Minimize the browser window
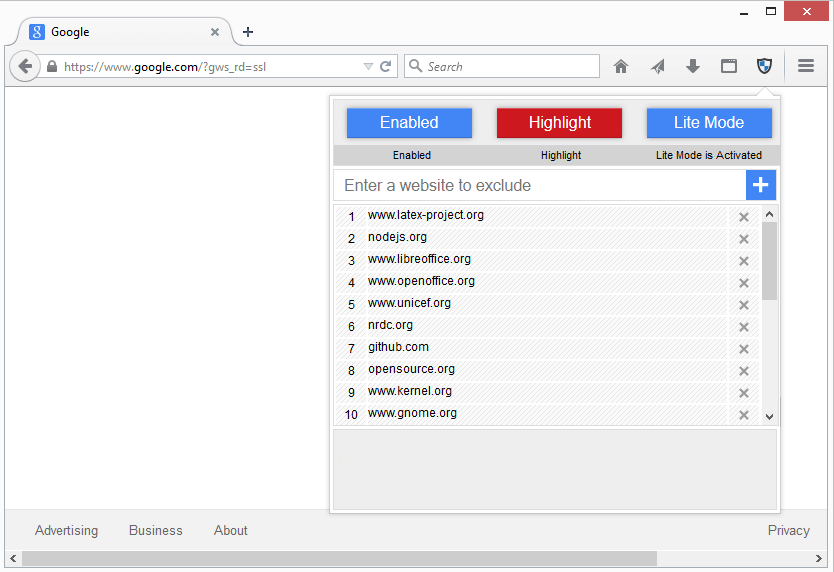Screen dimensions: 834x572 pyautogui.click(x=744, y=12)
